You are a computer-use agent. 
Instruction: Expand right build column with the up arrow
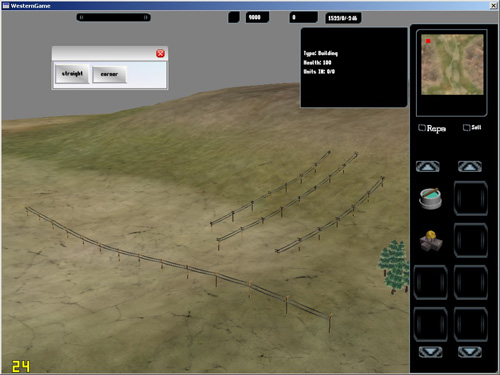point(470,166)
